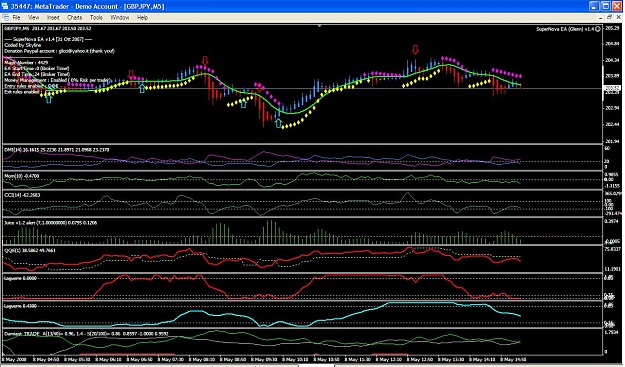Select the "GBPJPY,M5" chart header label

pyautogui.click(x=16, y=29)
